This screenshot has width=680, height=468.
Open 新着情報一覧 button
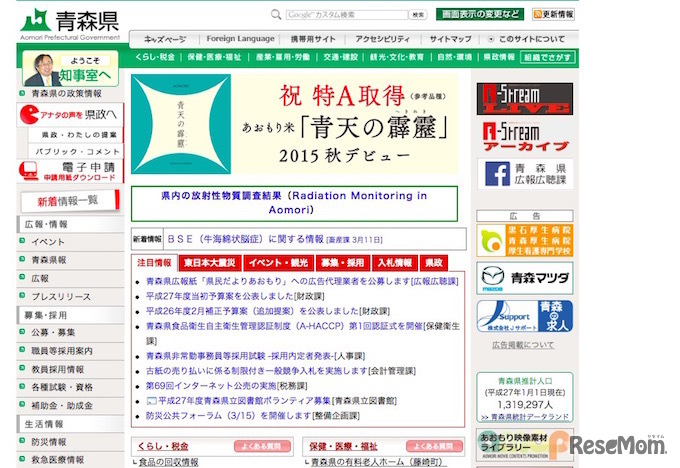[x=69, y=201]
